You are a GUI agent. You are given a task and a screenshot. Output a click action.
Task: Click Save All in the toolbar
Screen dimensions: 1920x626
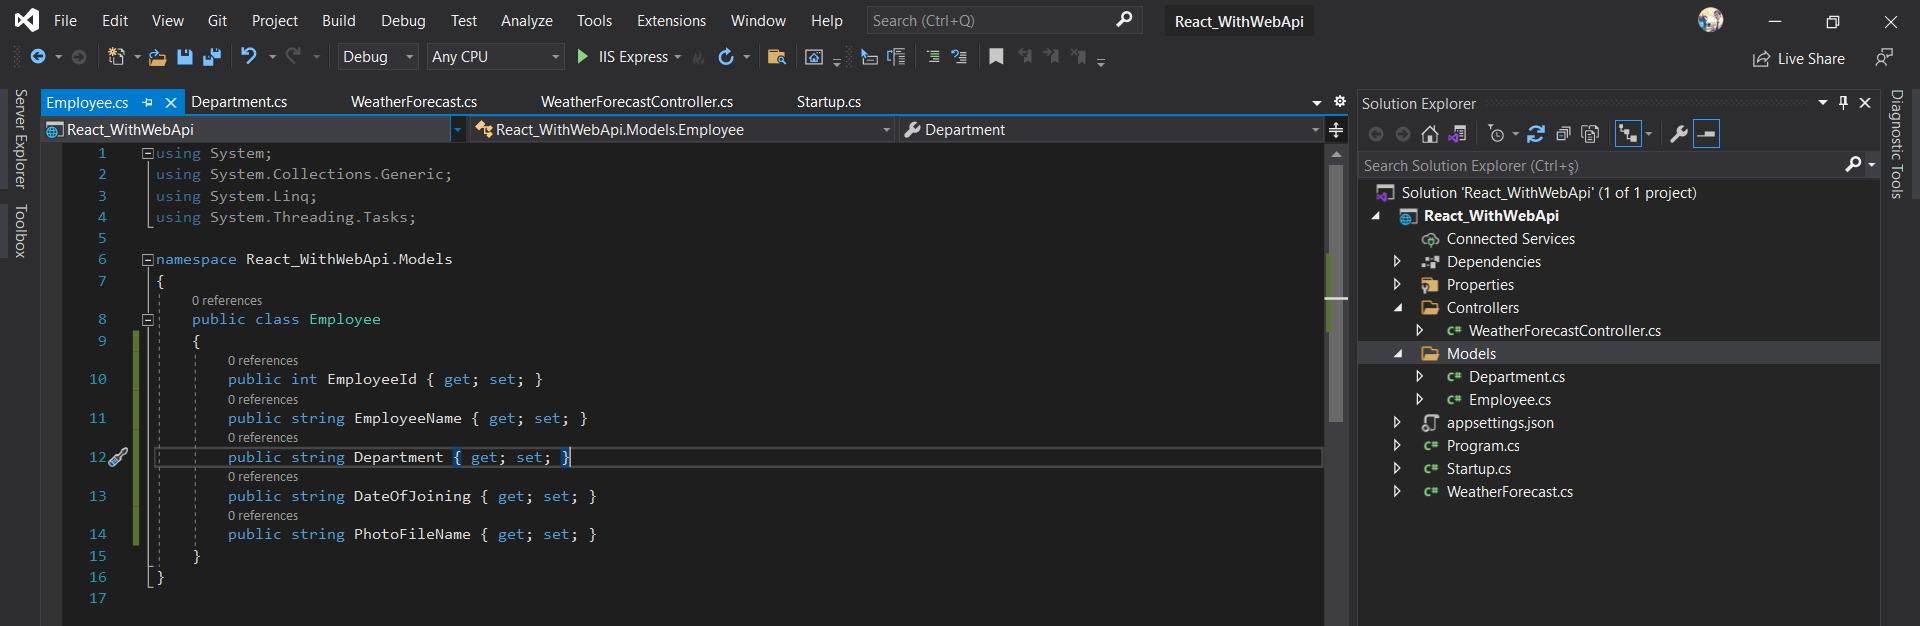click(x=212, y=57)
